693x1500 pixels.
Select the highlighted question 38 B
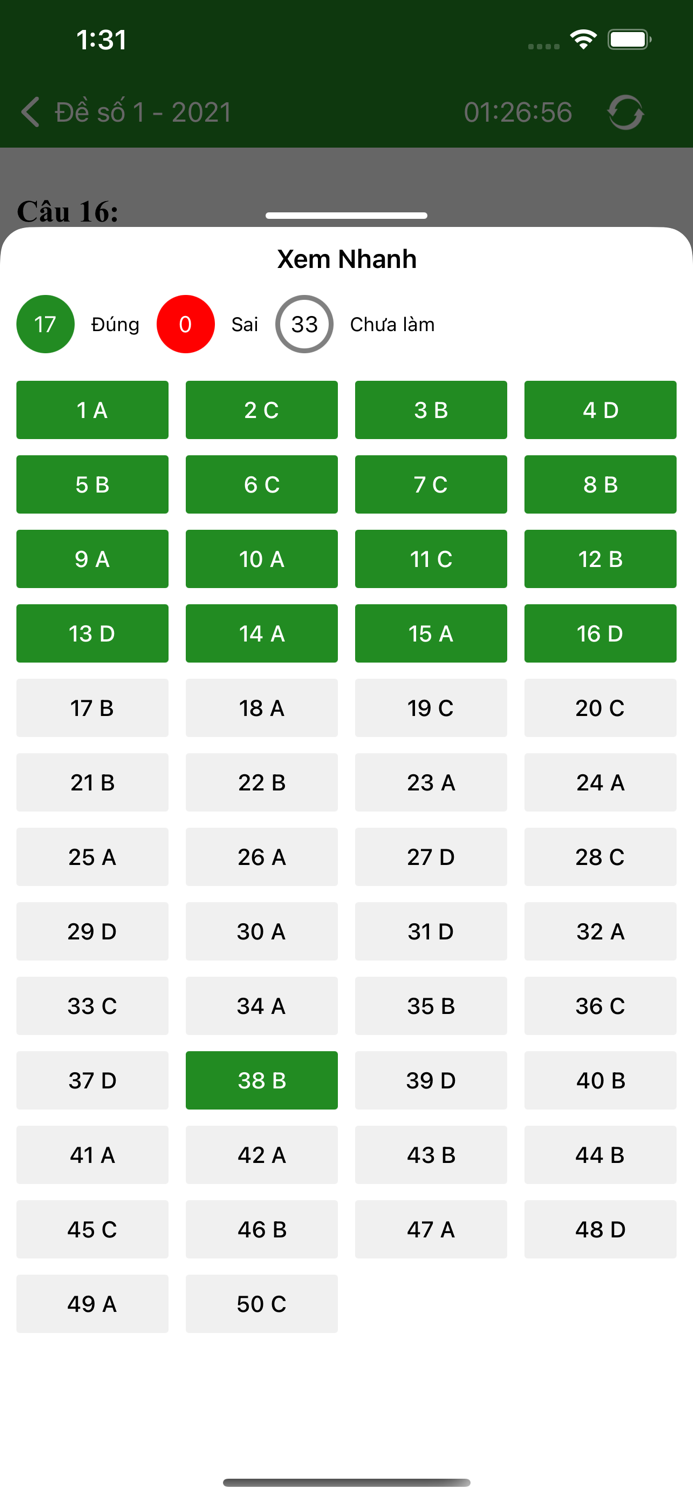(261, 1080)
